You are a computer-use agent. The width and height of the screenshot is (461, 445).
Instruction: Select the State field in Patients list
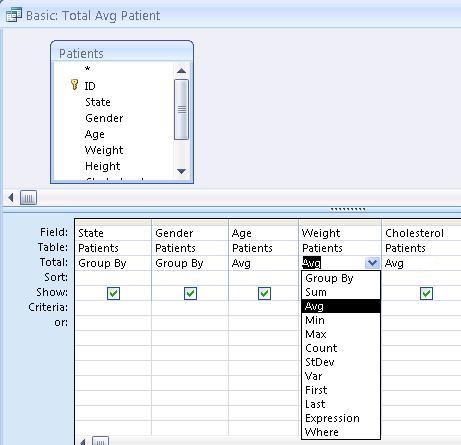click(113, 102)
